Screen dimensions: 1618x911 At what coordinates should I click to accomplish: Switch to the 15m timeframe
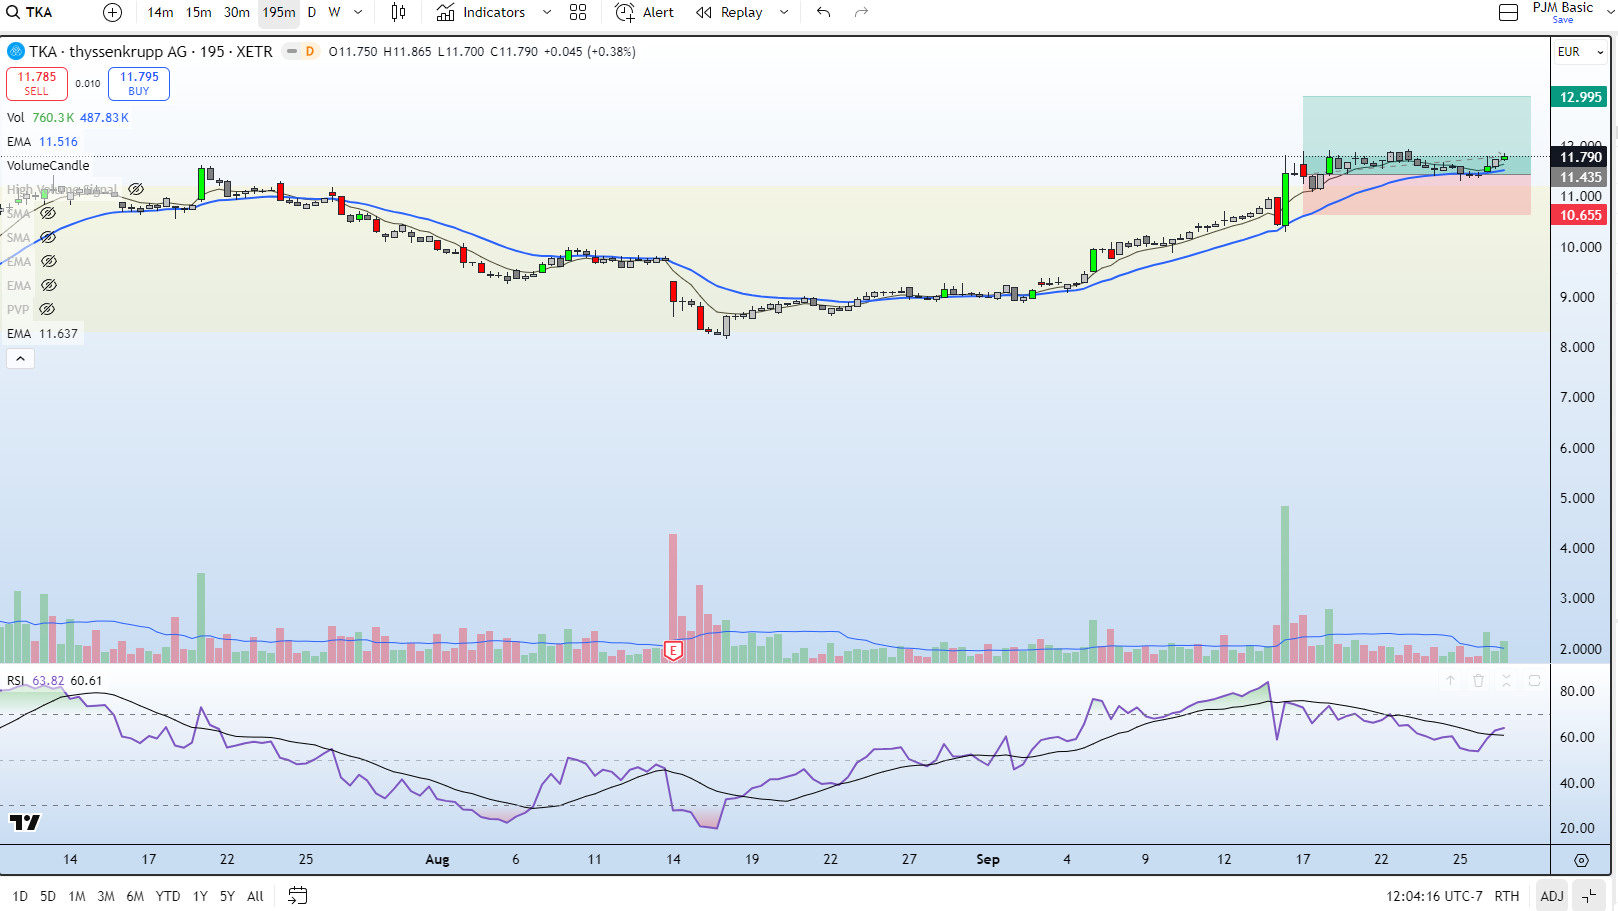[198, 13]
